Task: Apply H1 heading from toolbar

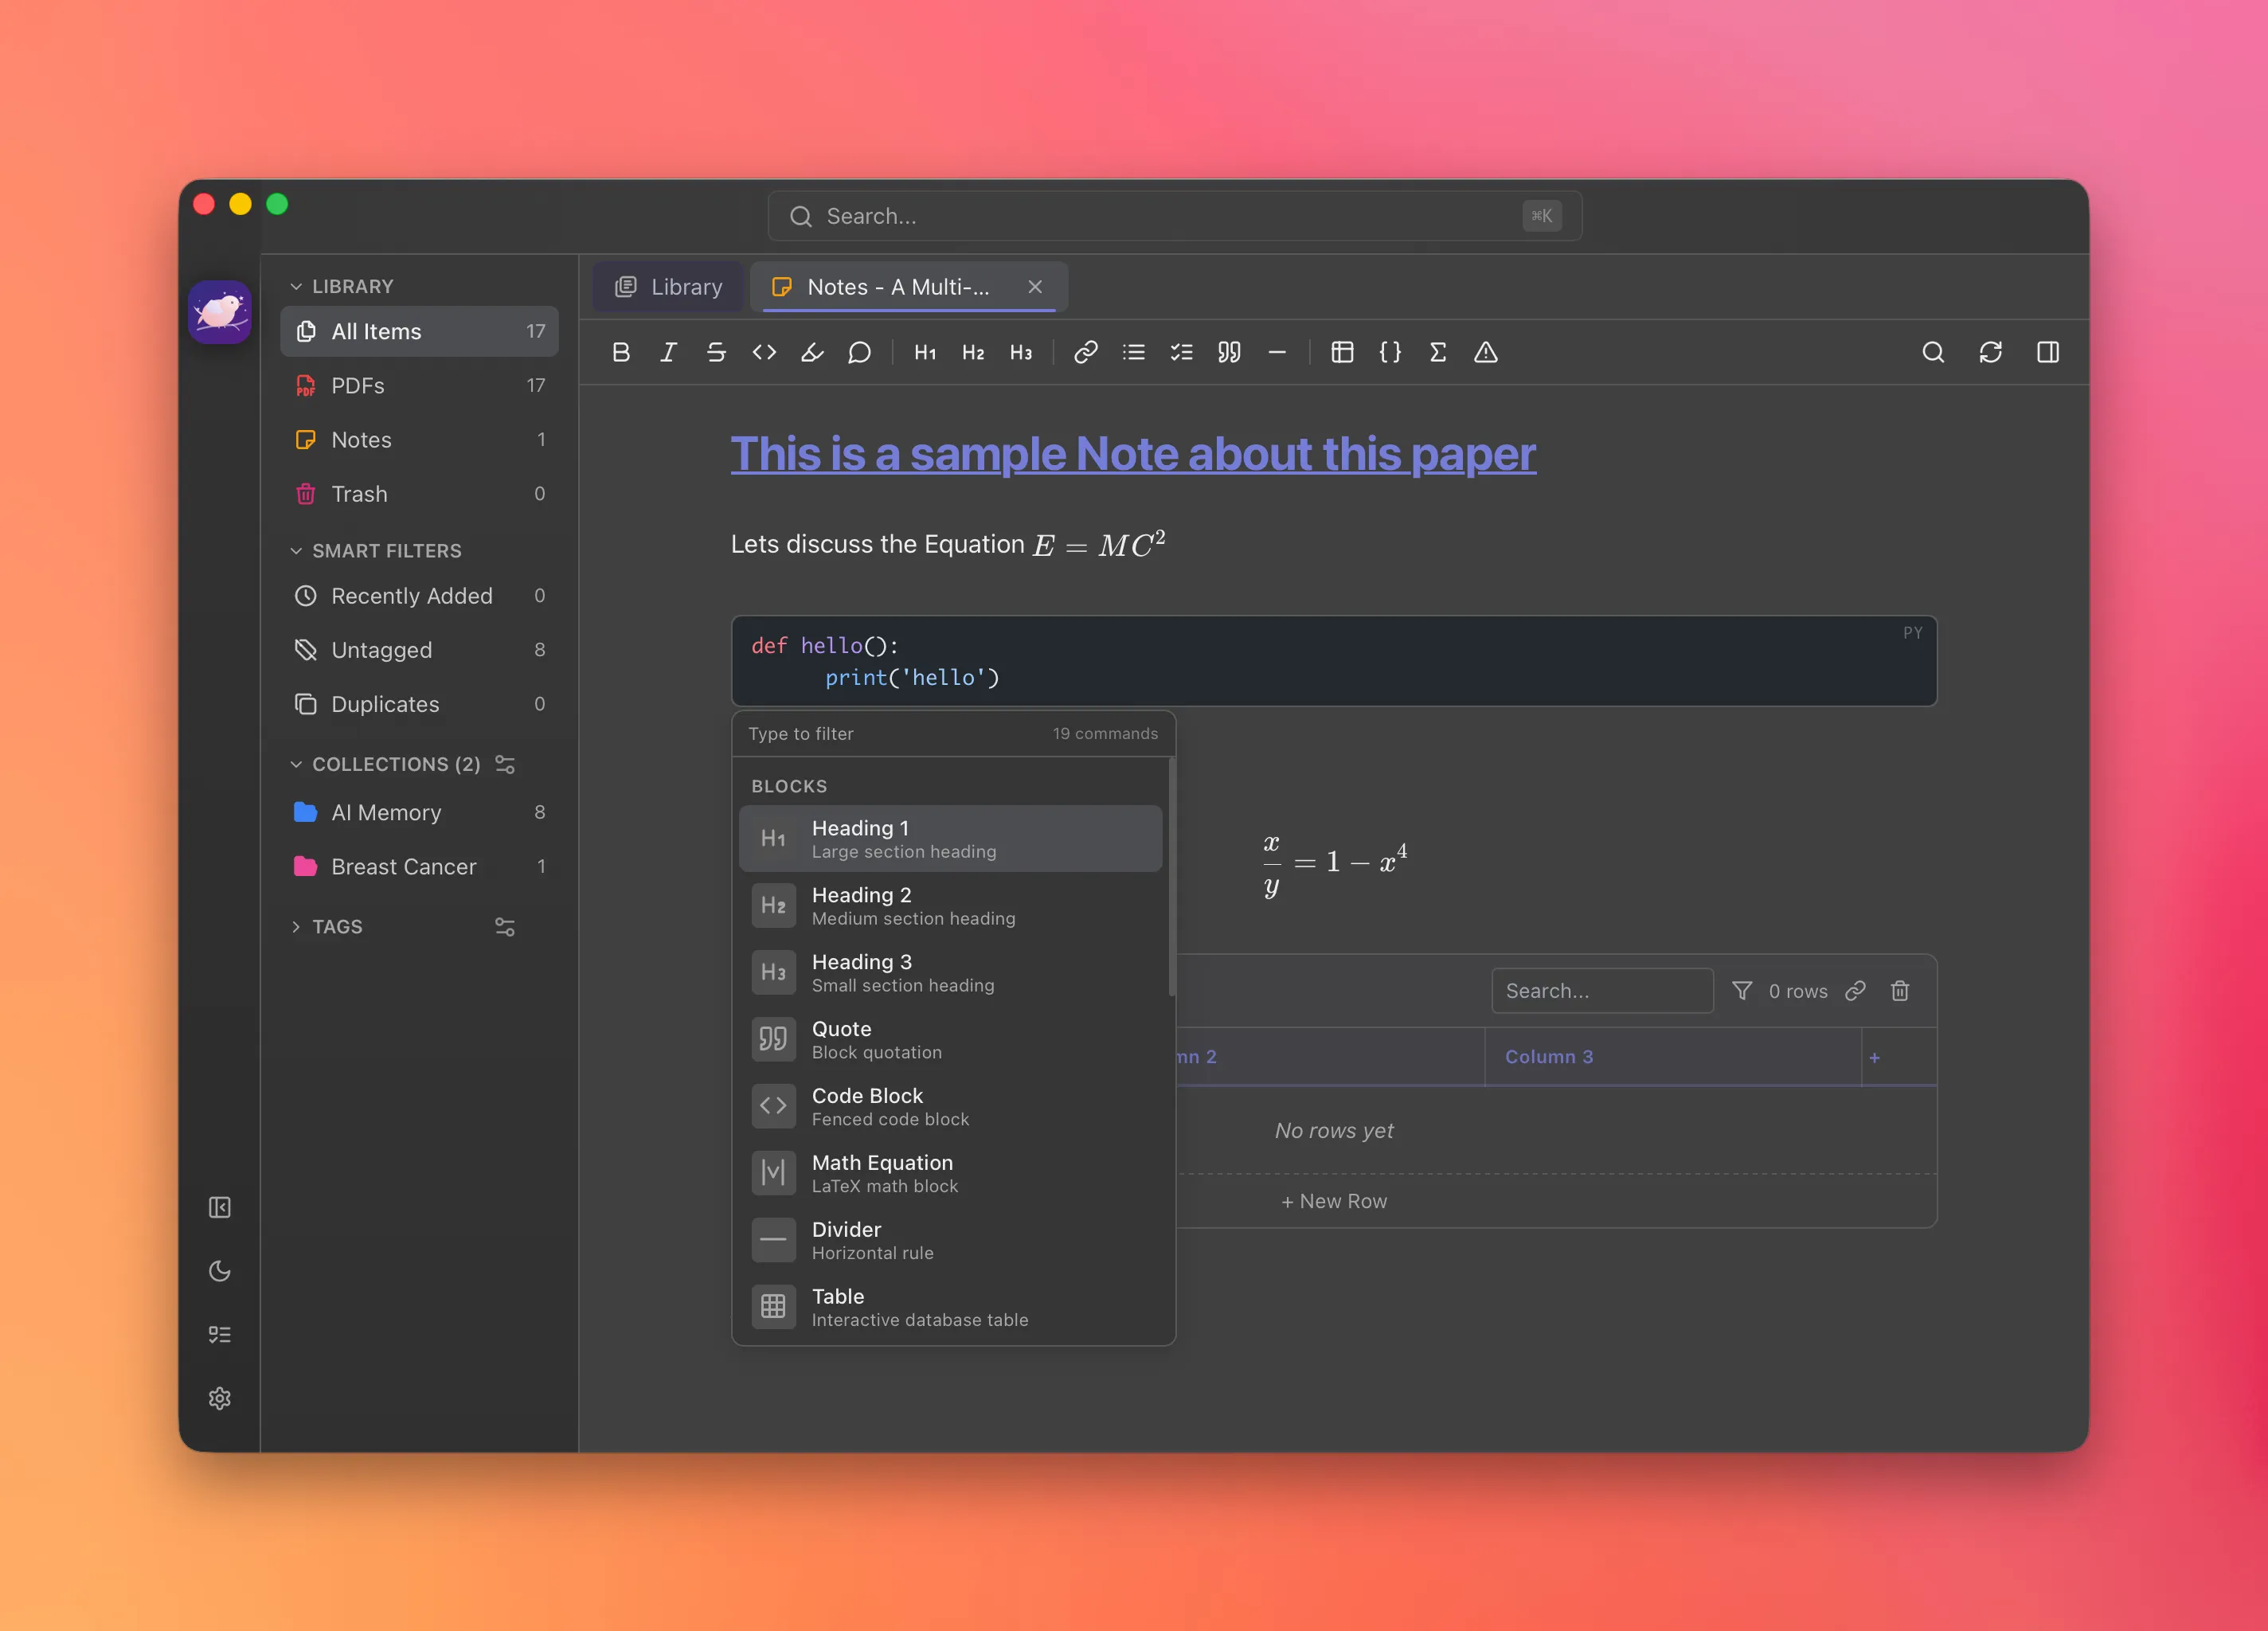Action: coord(925,352)
